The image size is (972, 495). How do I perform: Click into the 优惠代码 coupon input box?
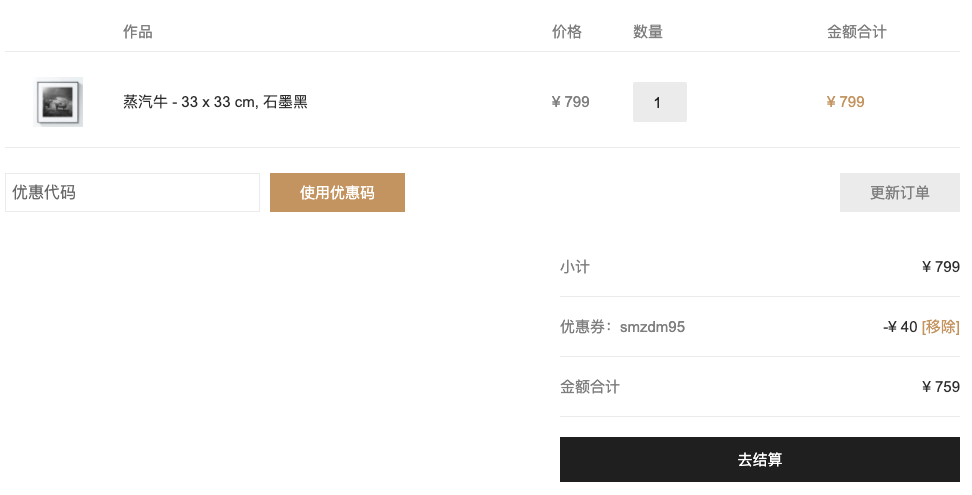point(132,193)
